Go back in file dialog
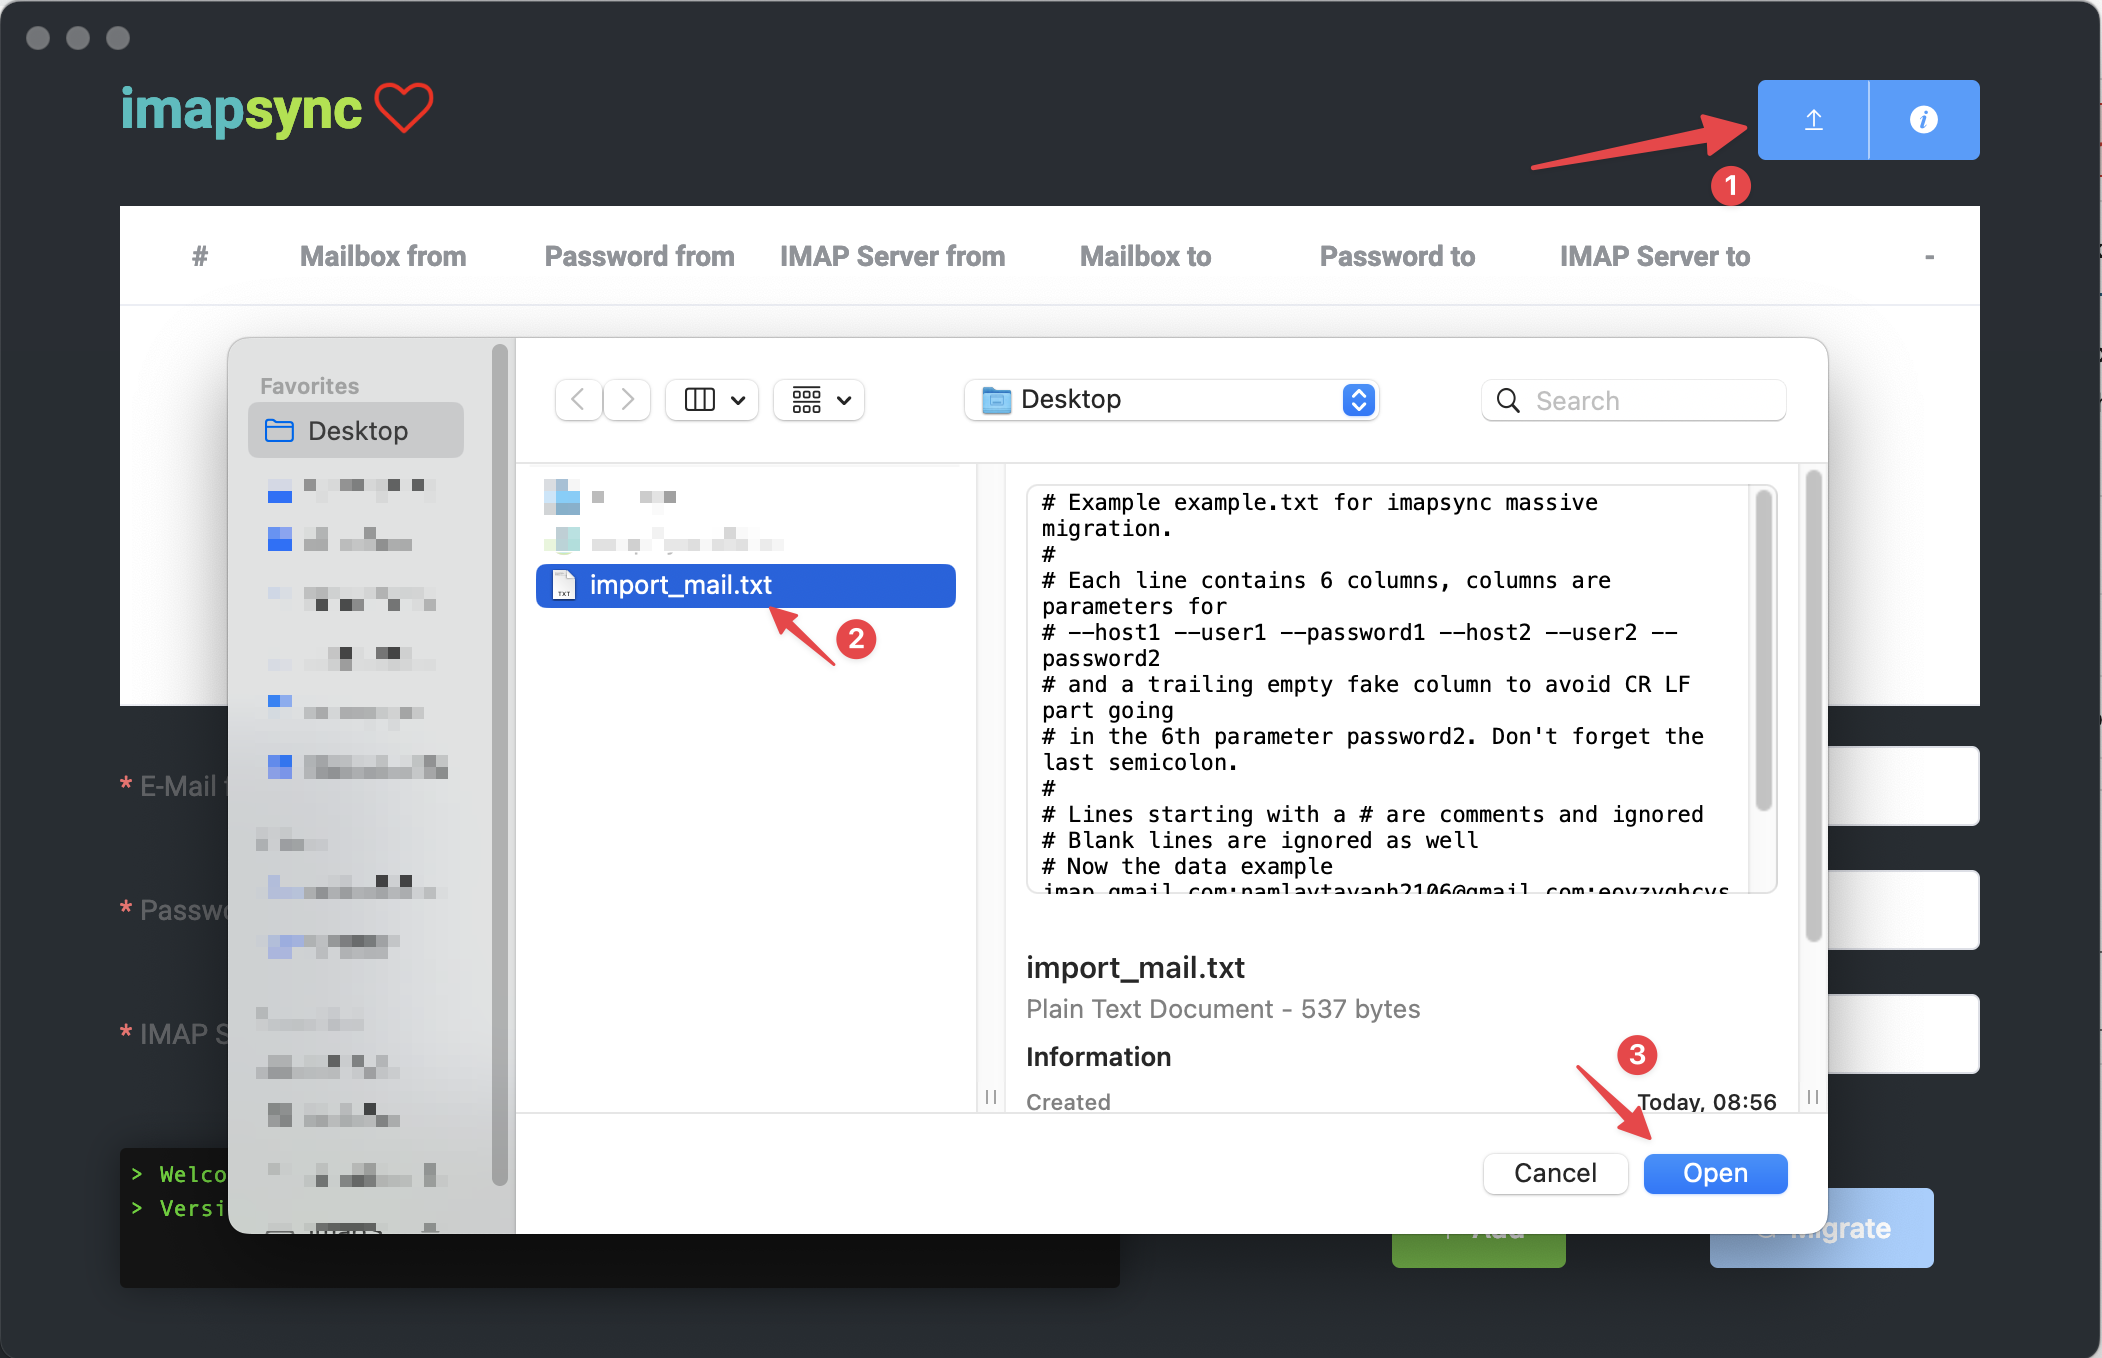Screen dimensions: 2102x1358 coord(578,400)
